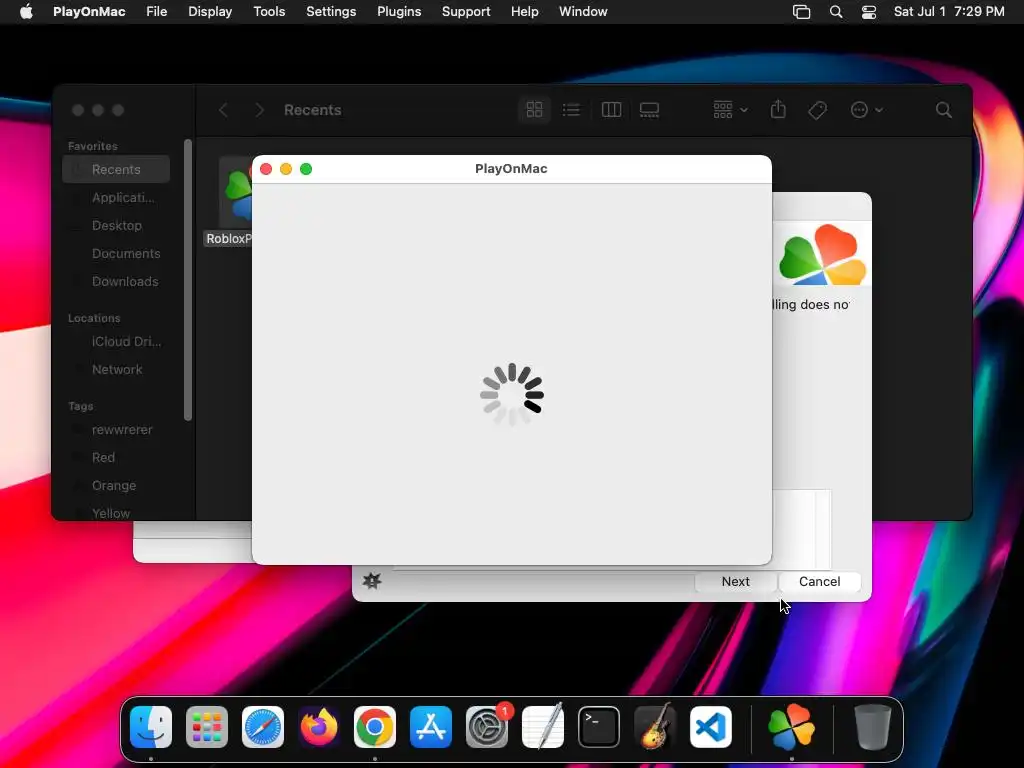
Task: Select the Yellow tag in sidebar
Action: point(116,512)
